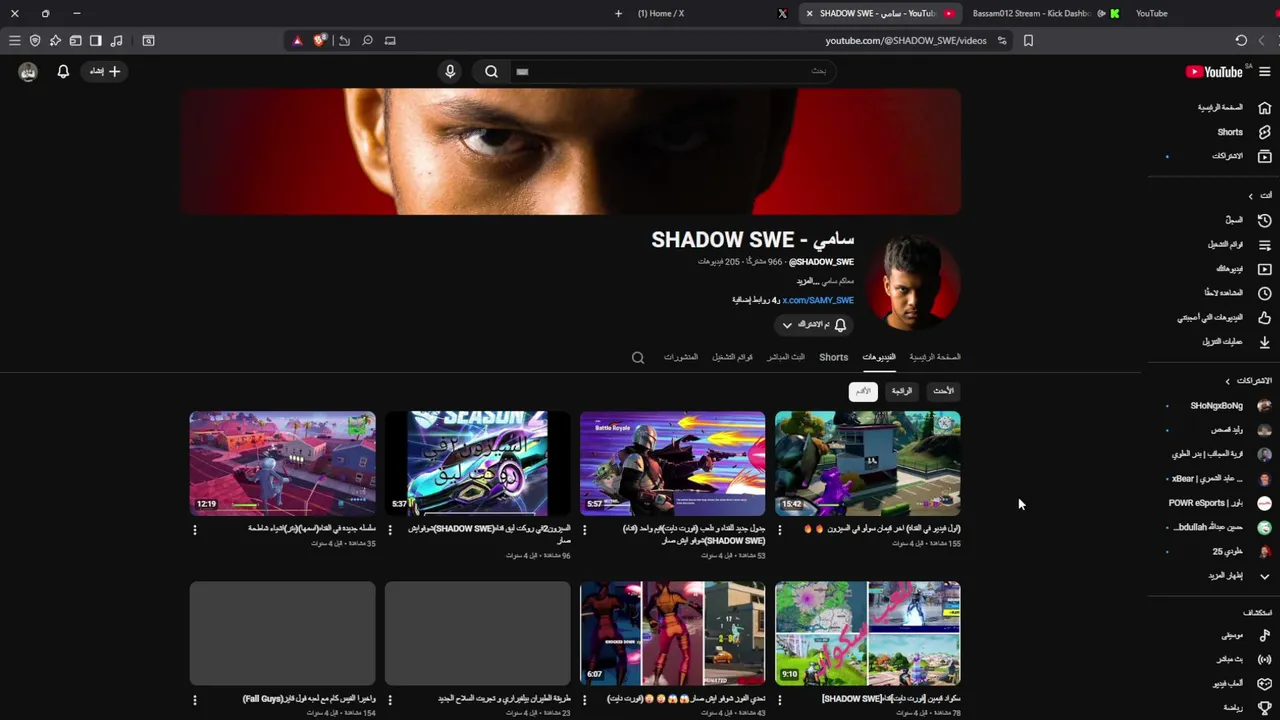Play the 15:42 video thumbnail

pos(868,463)
